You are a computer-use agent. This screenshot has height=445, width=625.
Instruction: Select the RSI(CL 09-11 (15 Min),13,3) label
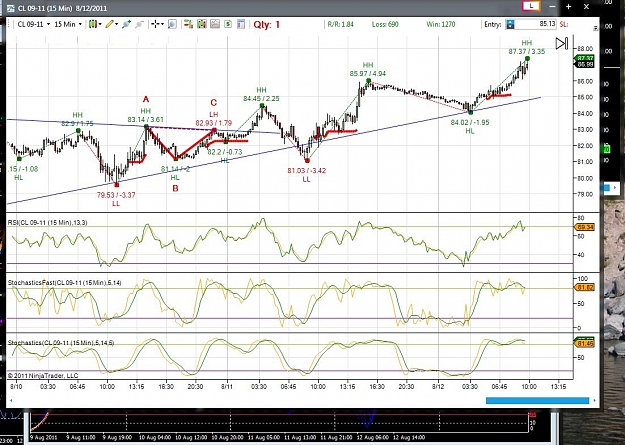coord(47,222)
